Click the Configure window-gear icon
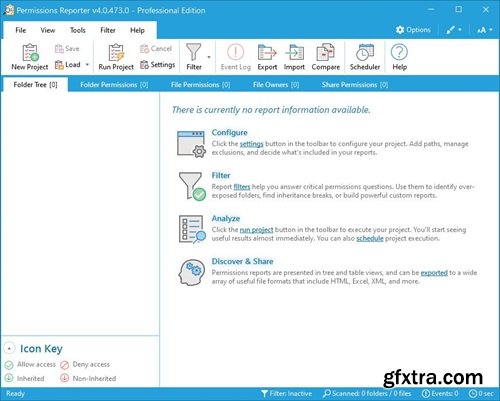Image resolution: width=500 pixels, height=401 pixels. 191,144
